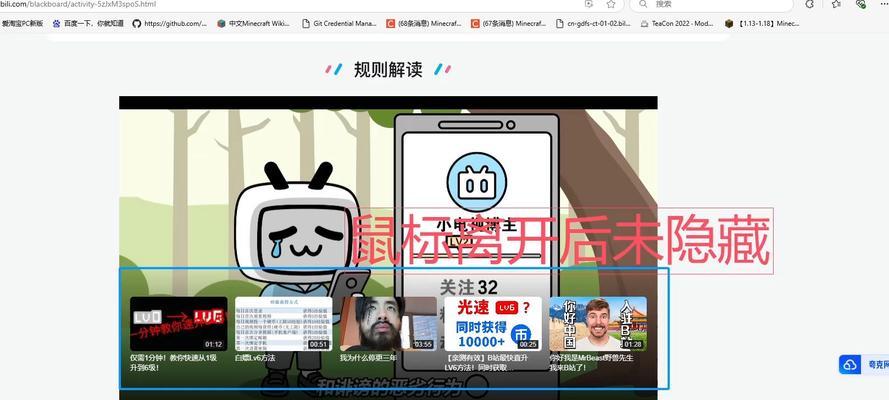889x400 pixels.
Task: Open the 百度一下 bookmark
Action: [x=88, y=24]
